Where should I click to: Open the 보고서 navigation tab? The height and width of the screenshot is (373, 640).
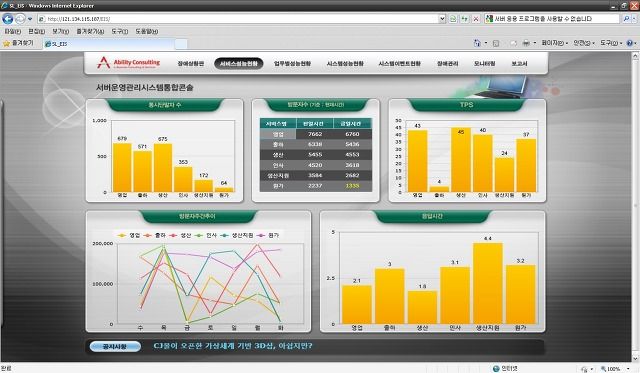coord(519,64)
